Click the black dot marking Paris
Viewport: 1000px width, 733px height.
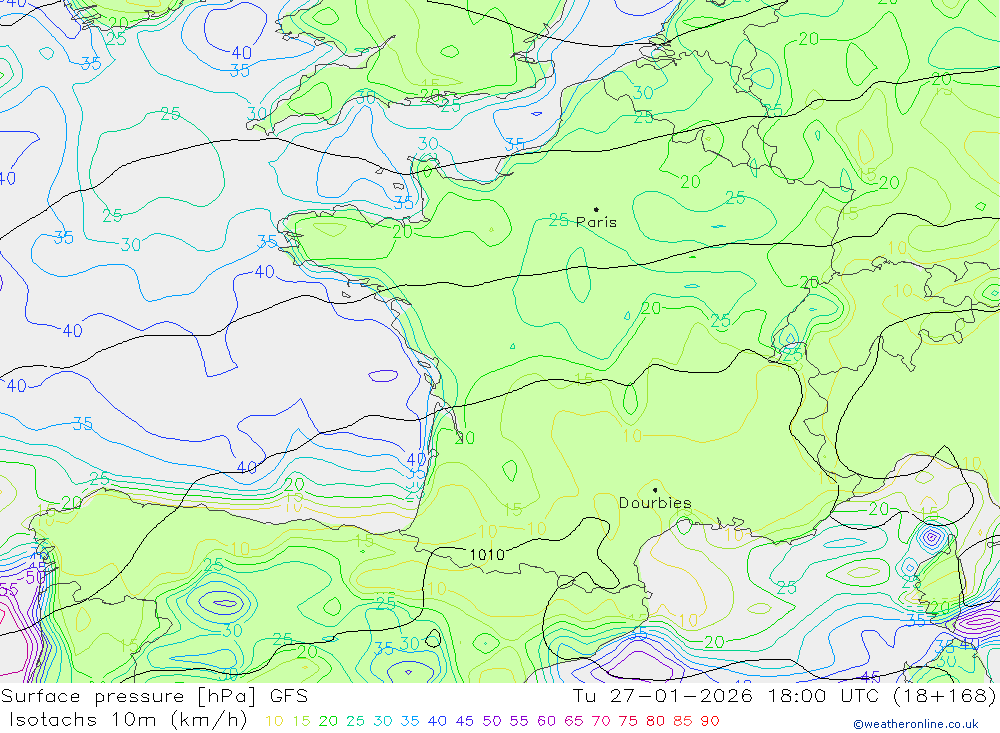pyautogui.click(x=596, y=209)
